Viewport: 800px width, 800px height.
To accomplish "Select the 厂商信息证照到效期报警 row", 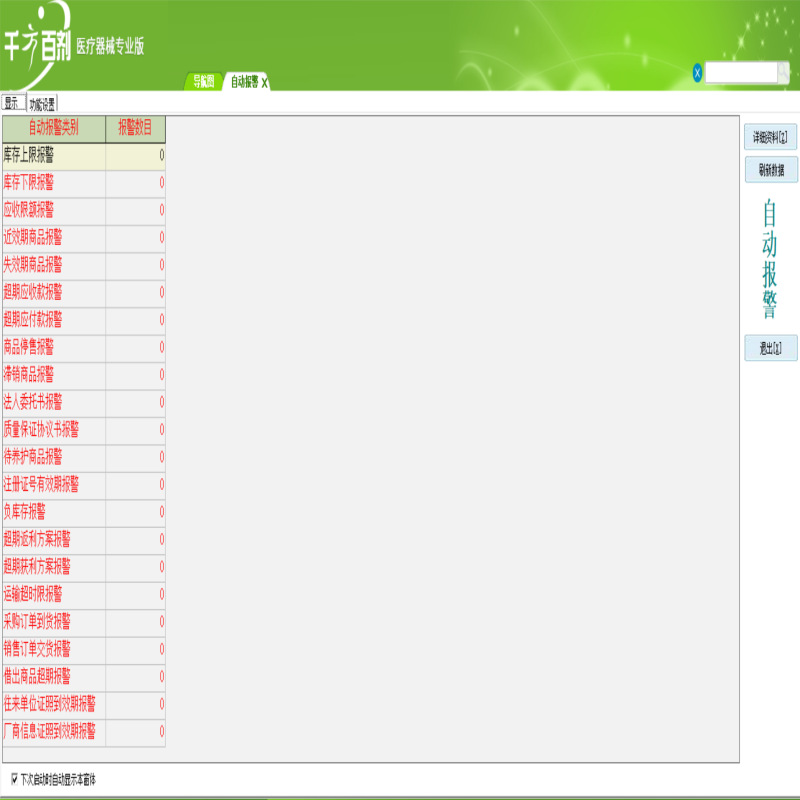I will [x=60, y=730].
